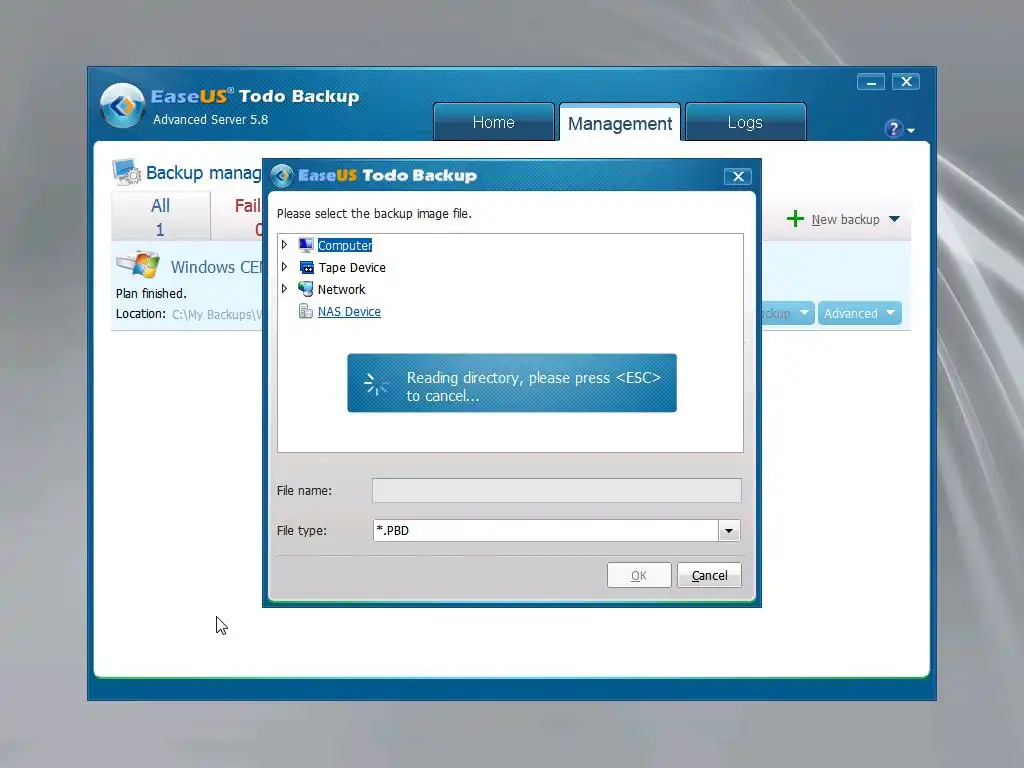
Task: Close the main EaseUS window
Action: [x=906, y=82]
